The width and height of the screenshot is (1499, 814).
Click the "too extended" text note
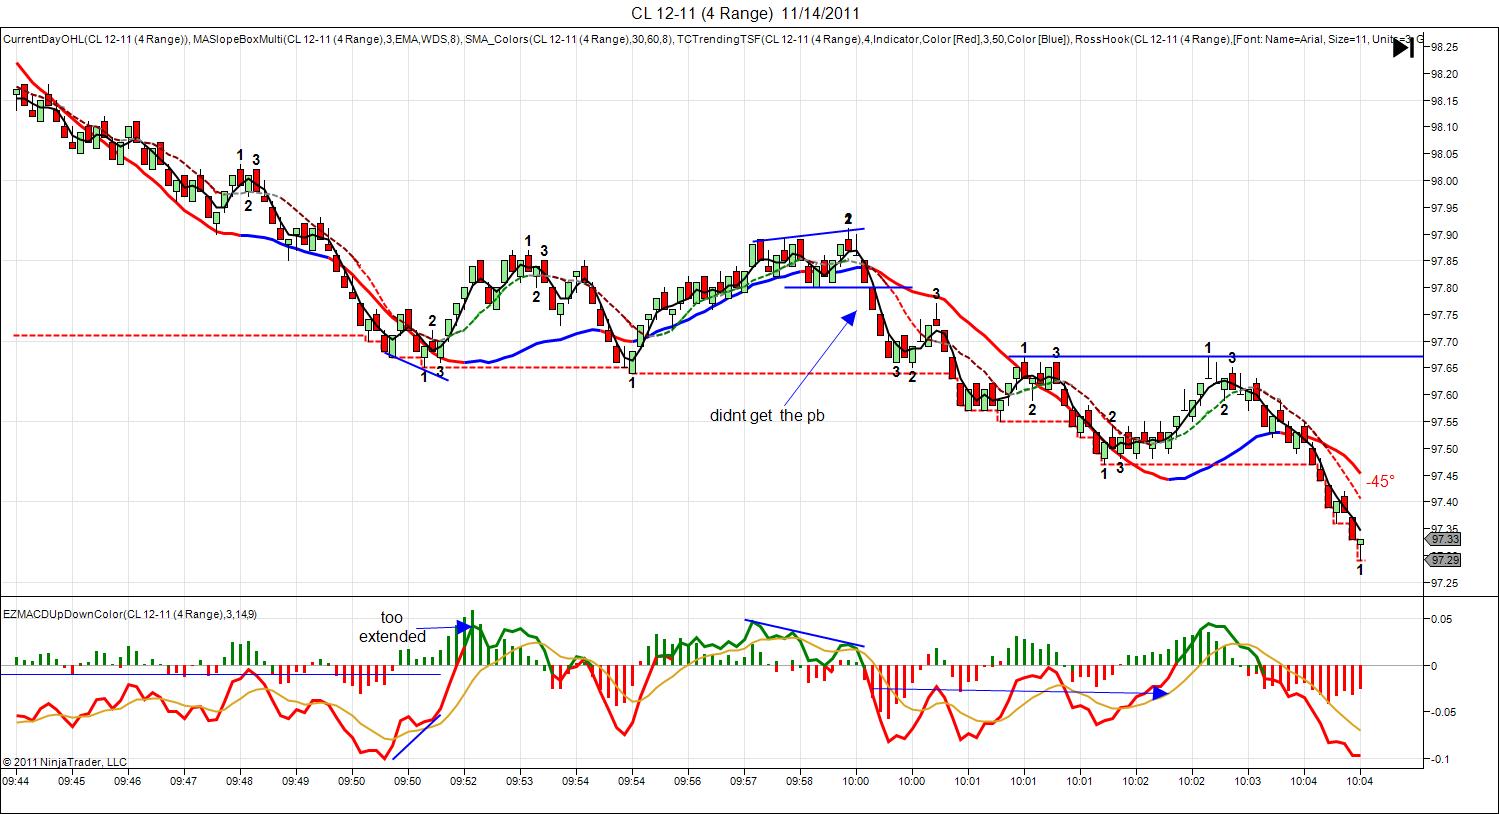(392, 627)
